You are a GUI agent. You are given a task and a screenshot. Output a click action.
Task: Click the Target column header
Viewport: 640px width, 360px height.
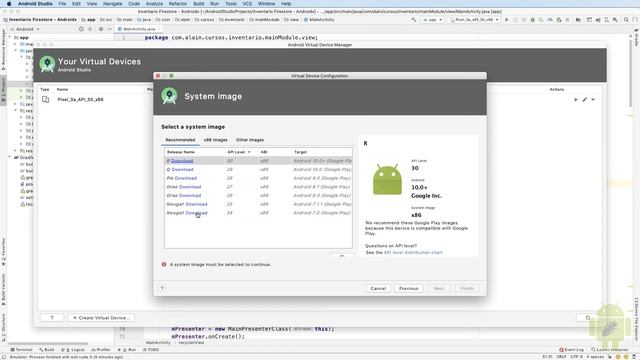pos(300,152)
